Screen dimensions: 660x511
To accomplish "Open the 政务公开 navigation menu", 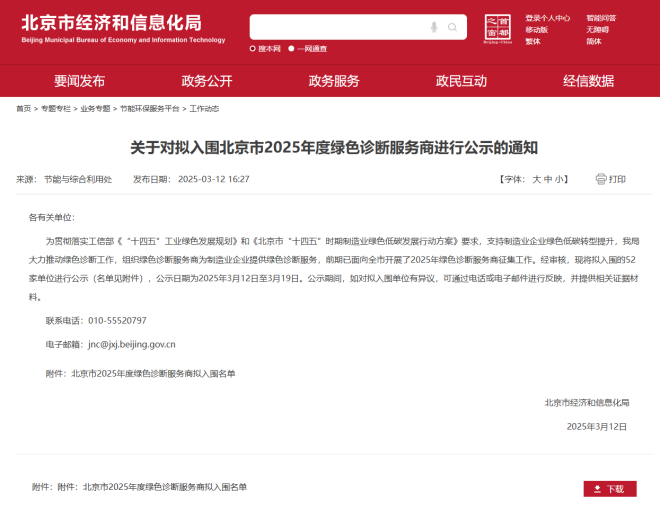I will pyautogui.click(x=206, y=81).
